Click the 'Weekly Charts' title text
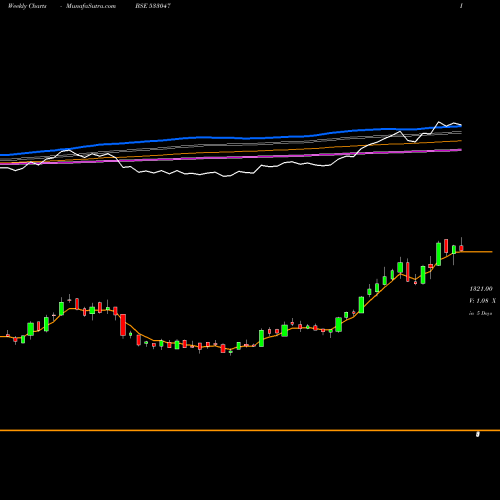 point(27,6)
